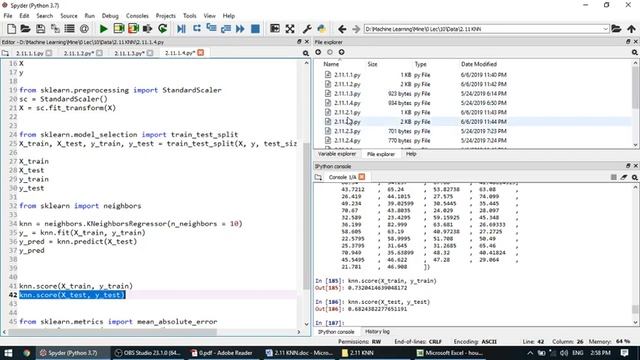Run cell and advance toolbar icon
Image resolution: width=640 pixels, height=360 pixels.
click(x=133, y=29)
